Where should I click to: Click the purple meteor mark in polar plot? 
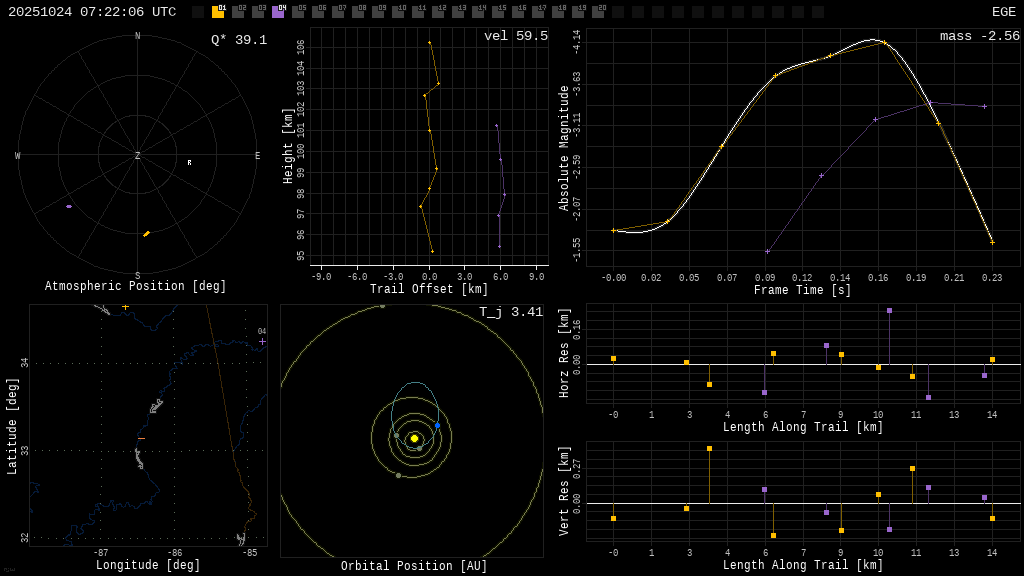[69, 206]
